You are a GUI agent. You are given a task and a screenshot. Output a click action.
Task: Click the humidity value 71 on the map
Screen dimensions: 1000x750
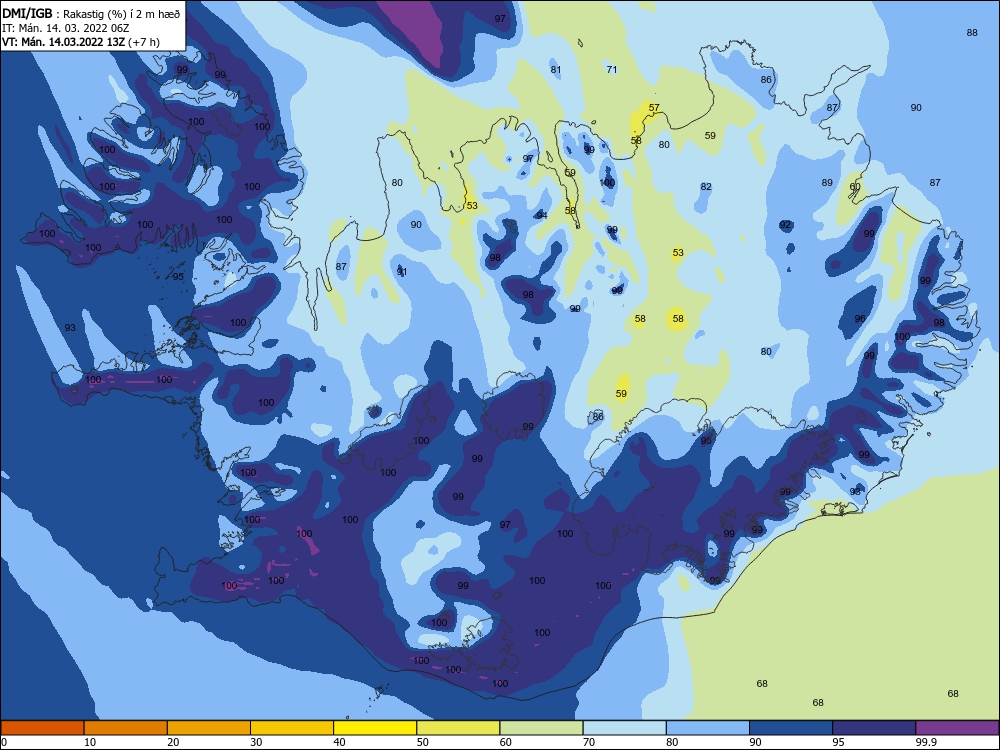[612, 70]
